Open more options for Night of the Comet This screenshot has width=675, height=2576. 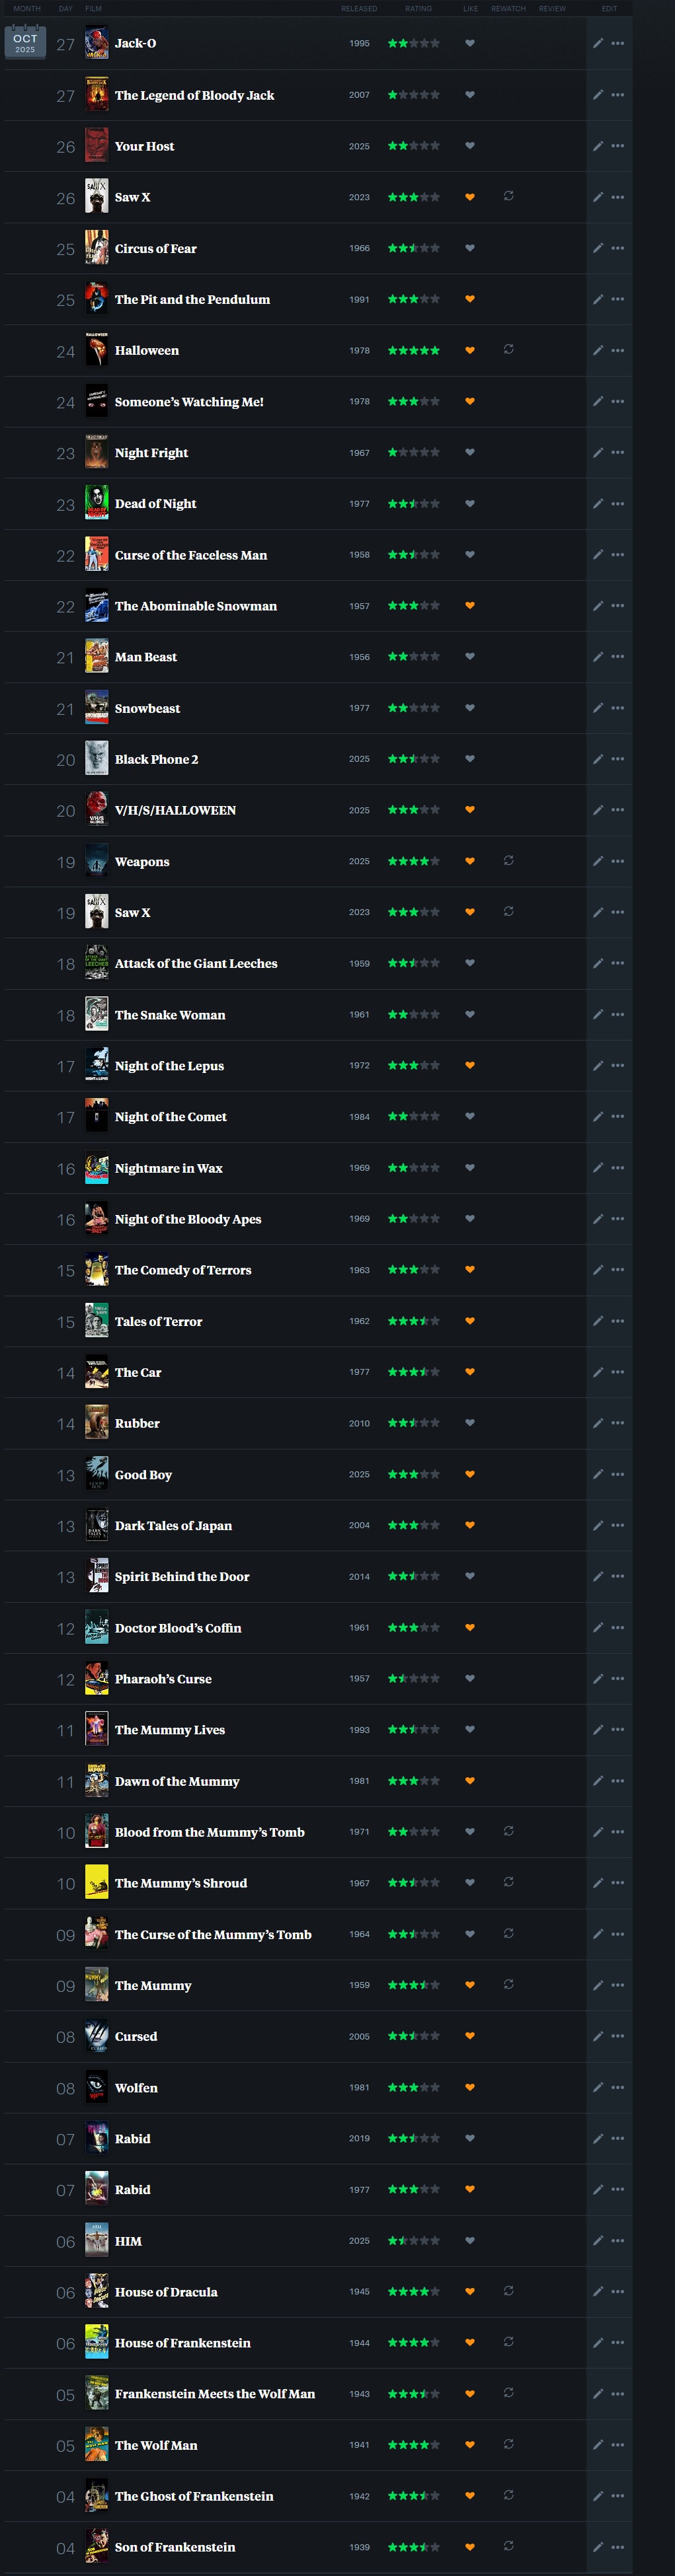tap(618, 1117)
